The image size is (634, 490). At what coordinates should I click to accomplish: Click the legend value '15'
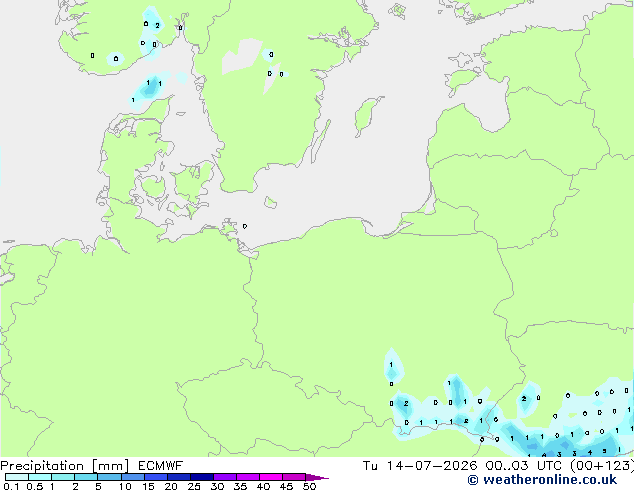point(148,486)
